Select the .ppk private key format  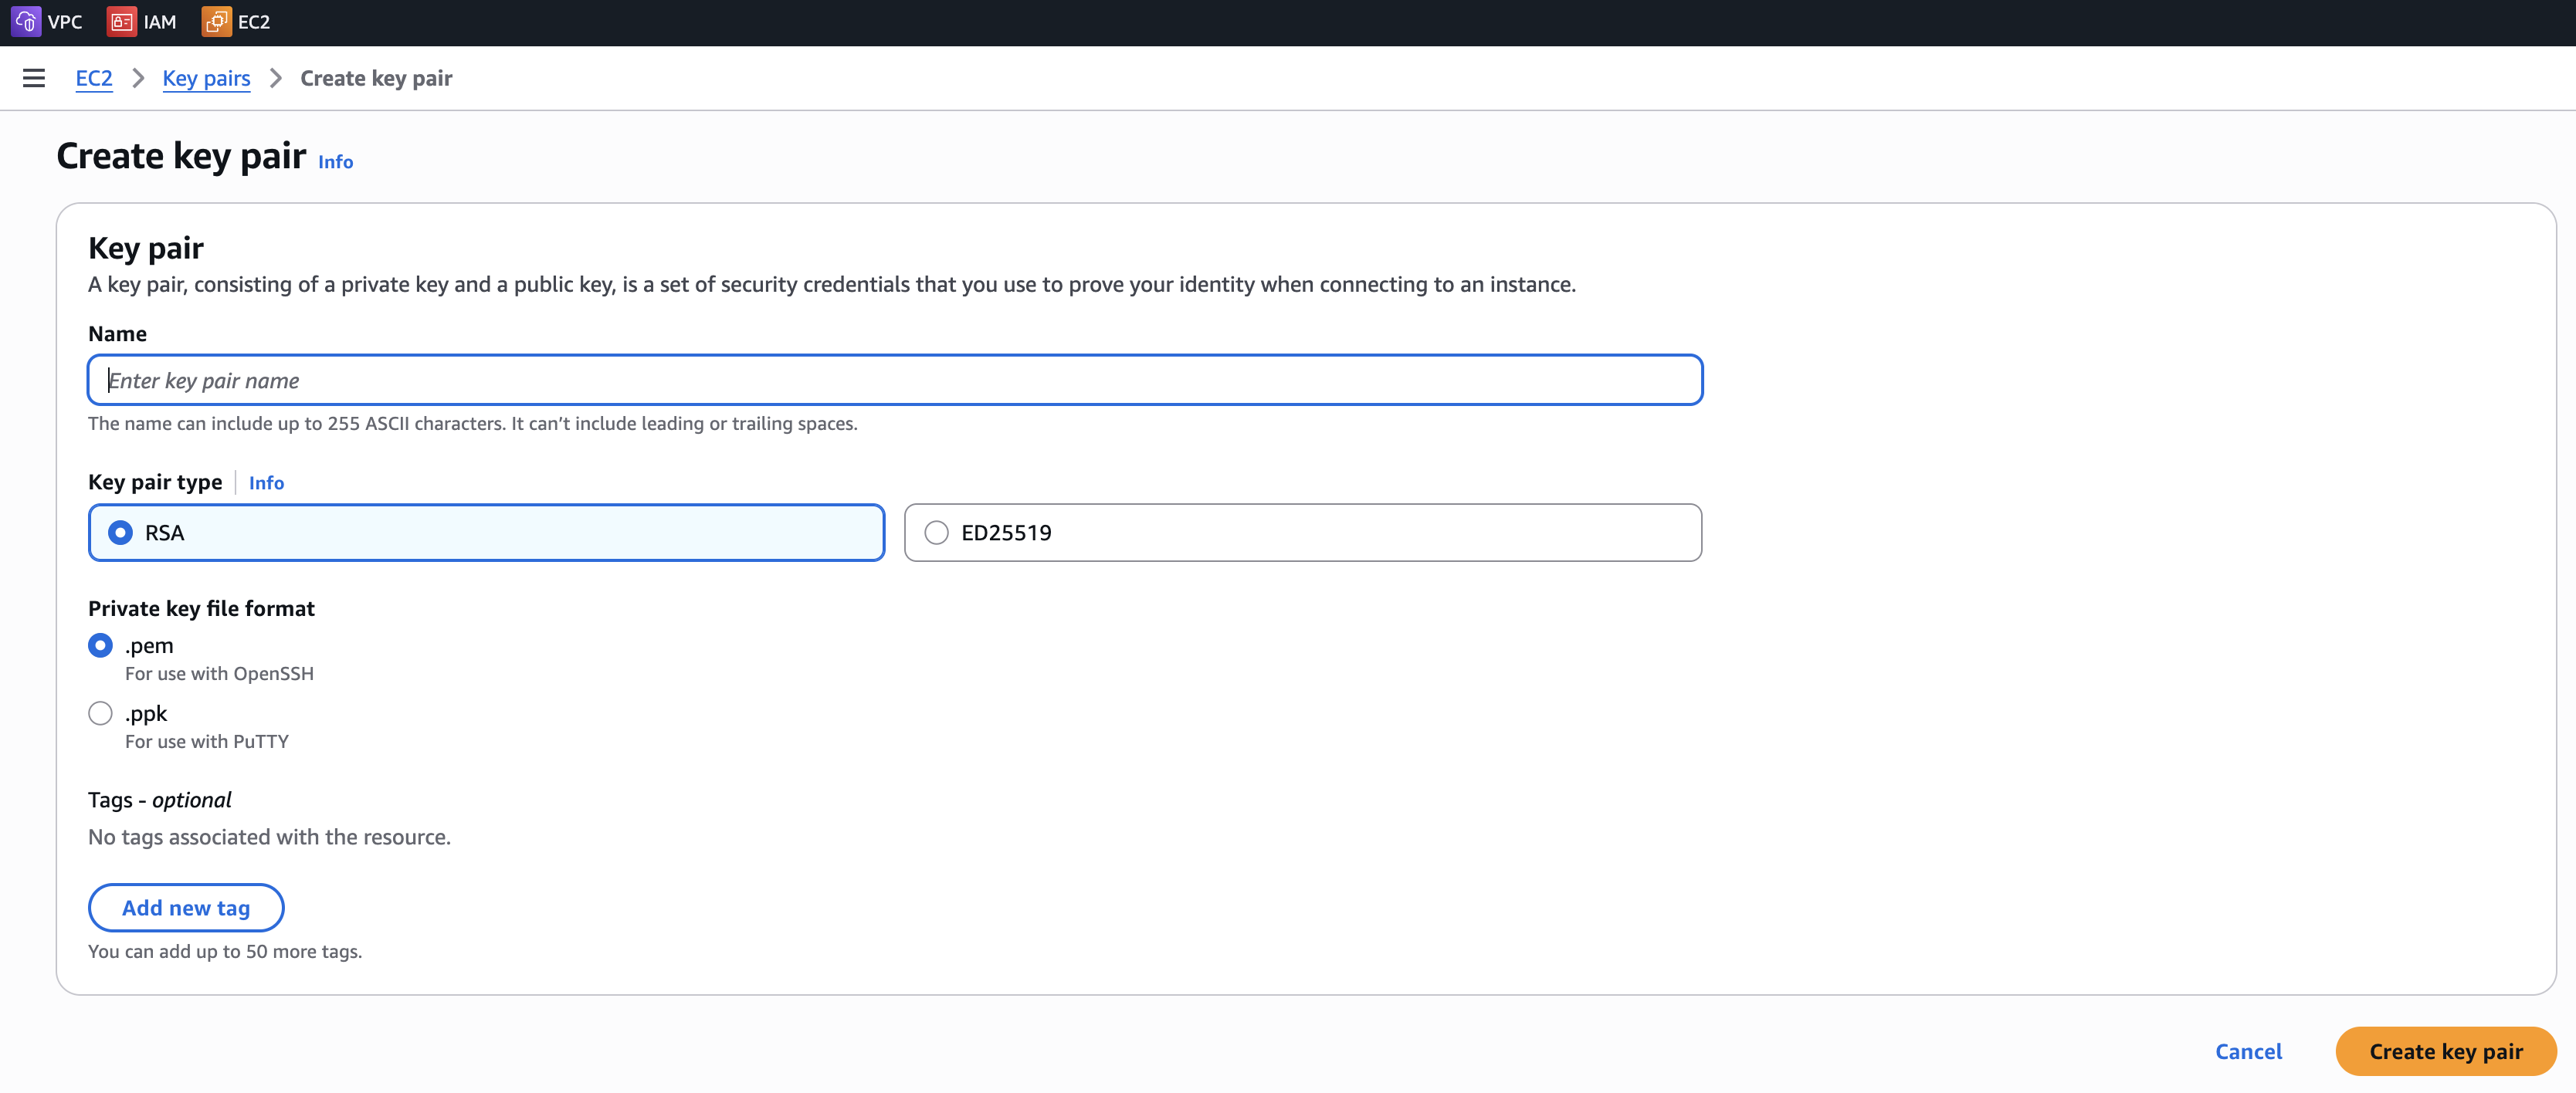[x=100, y=713]
